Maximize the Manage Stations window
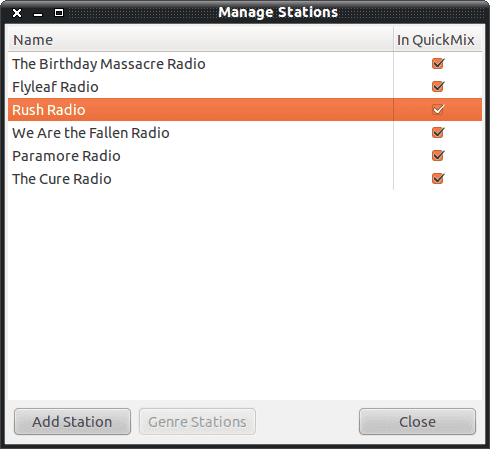 coord(59,13)
